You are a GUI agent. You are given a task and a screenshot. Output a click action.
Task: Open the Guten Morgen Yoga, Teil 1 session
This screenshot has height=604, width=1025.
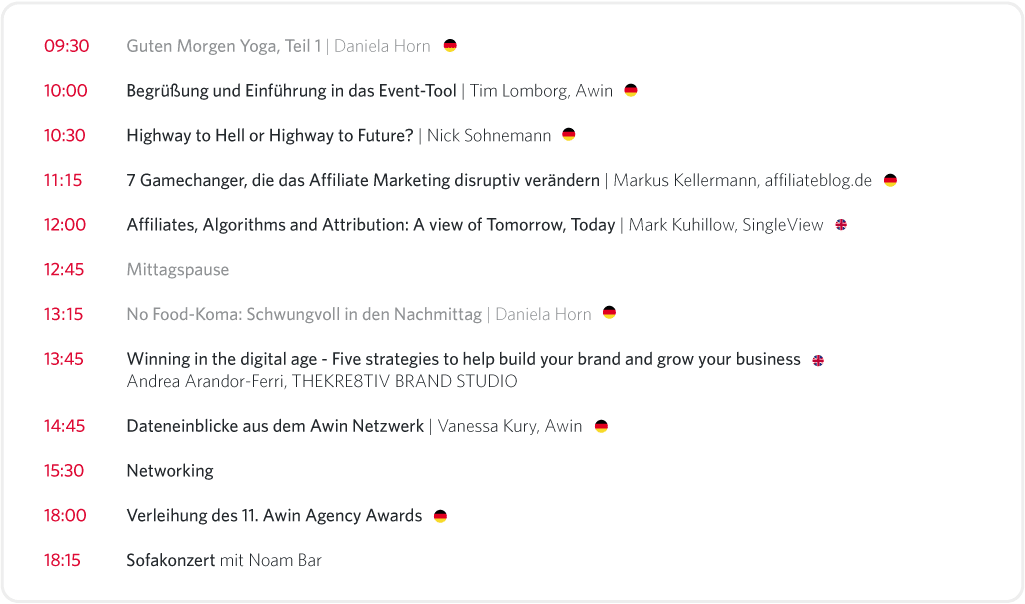224,46
